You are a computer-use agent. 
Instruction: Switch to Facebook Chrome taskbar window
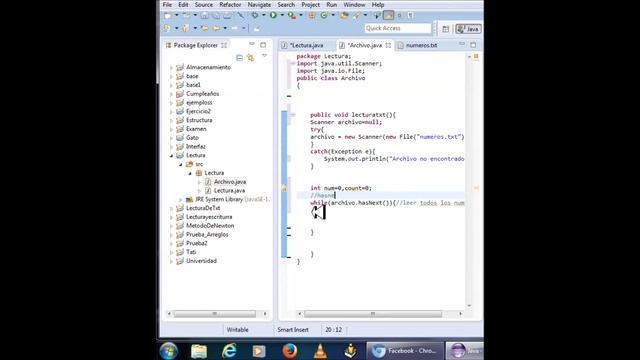405,351
